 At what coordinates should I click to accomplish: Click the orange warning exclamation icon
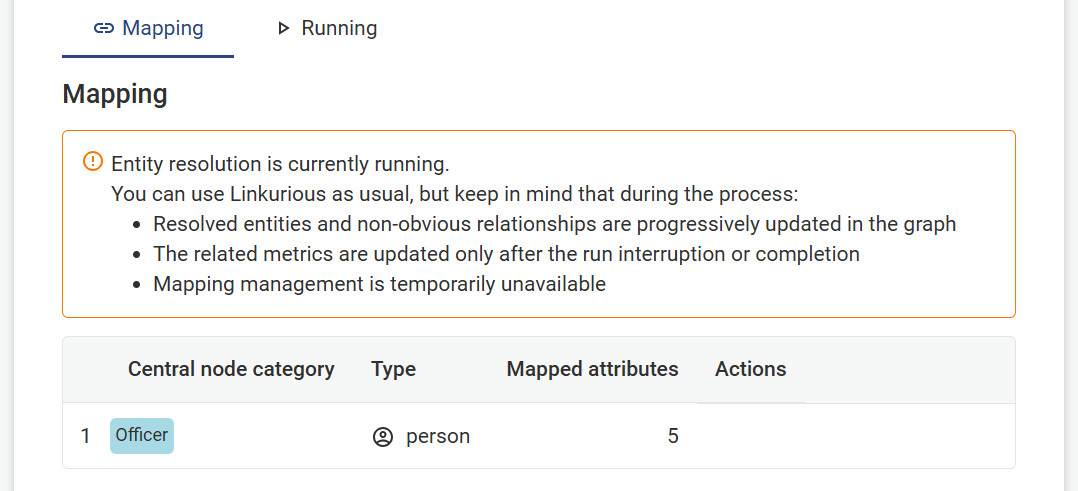pyautogui.click(x=92, y=162)
